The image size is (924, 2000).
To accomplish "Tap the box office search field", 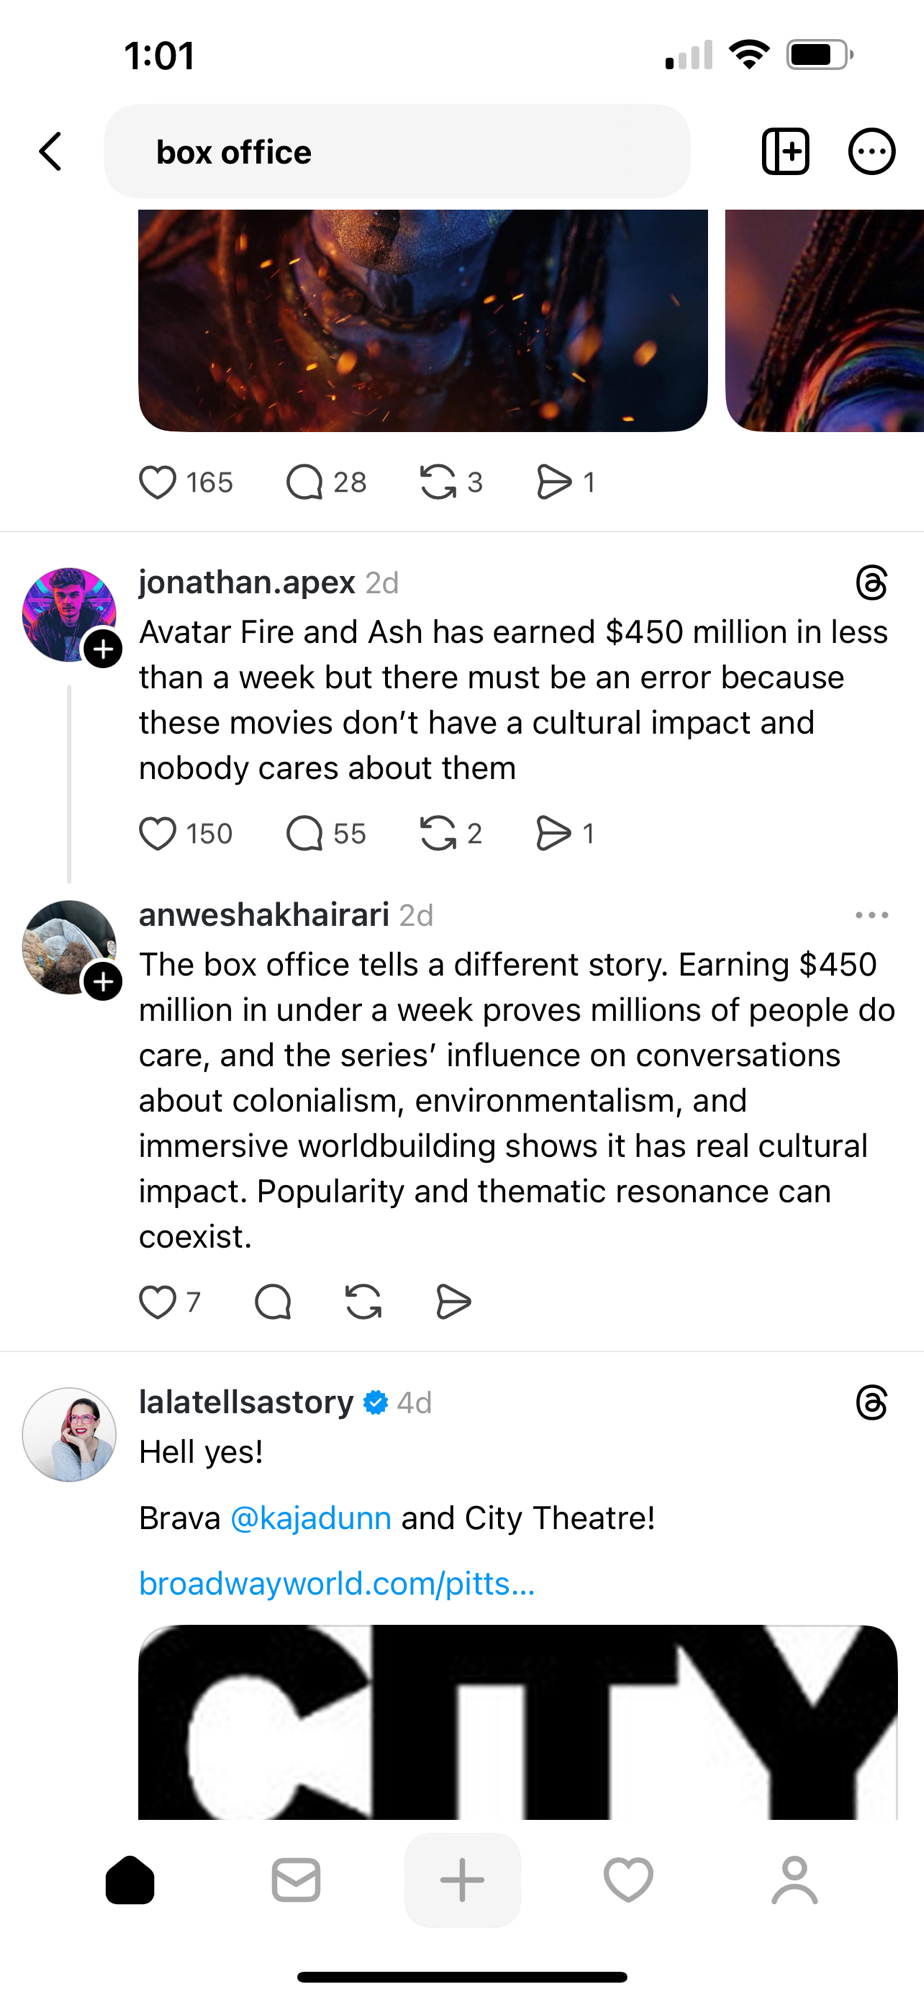I will 396,152.
